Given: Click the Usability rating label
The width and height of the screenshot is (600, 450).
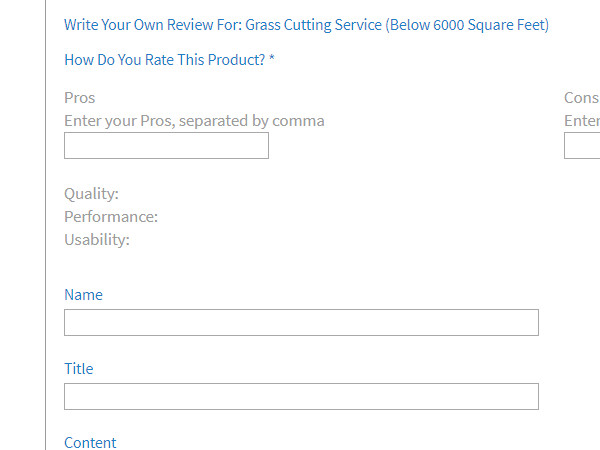Looking at the screenshot, I should click(97, 240).
